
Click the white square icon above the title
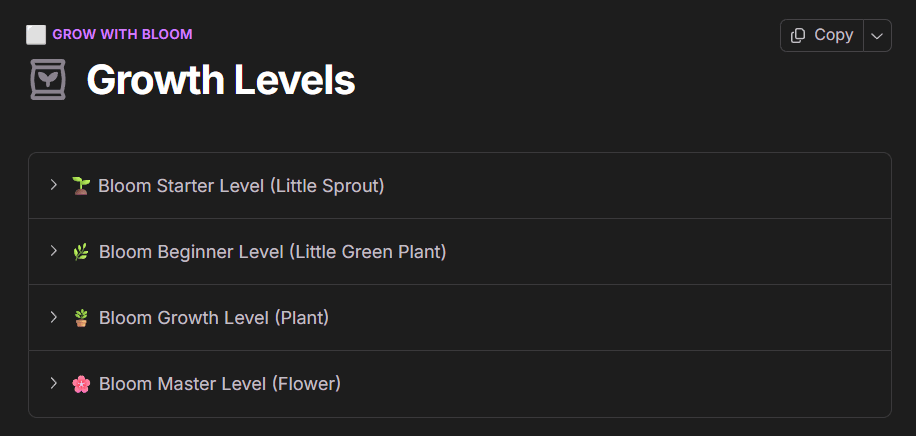(36, 35)
